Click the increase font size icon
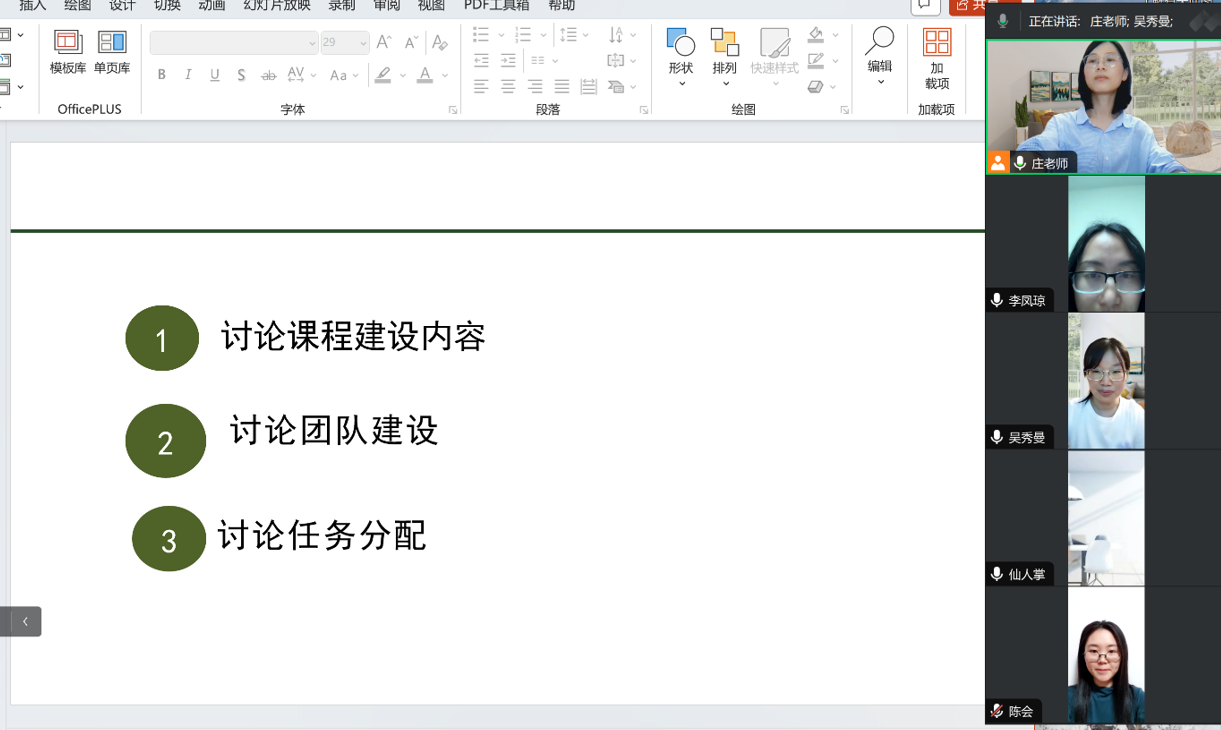This screenshot has width=1221, height=730. (384, 43)
